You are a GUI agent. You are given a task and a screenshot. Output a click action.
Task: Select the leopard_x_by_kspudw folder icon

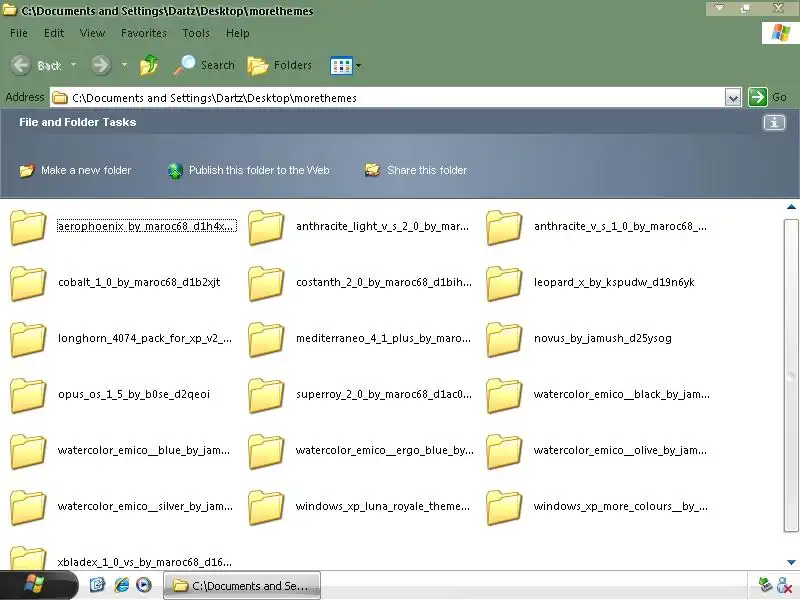[x=504, y=284]
